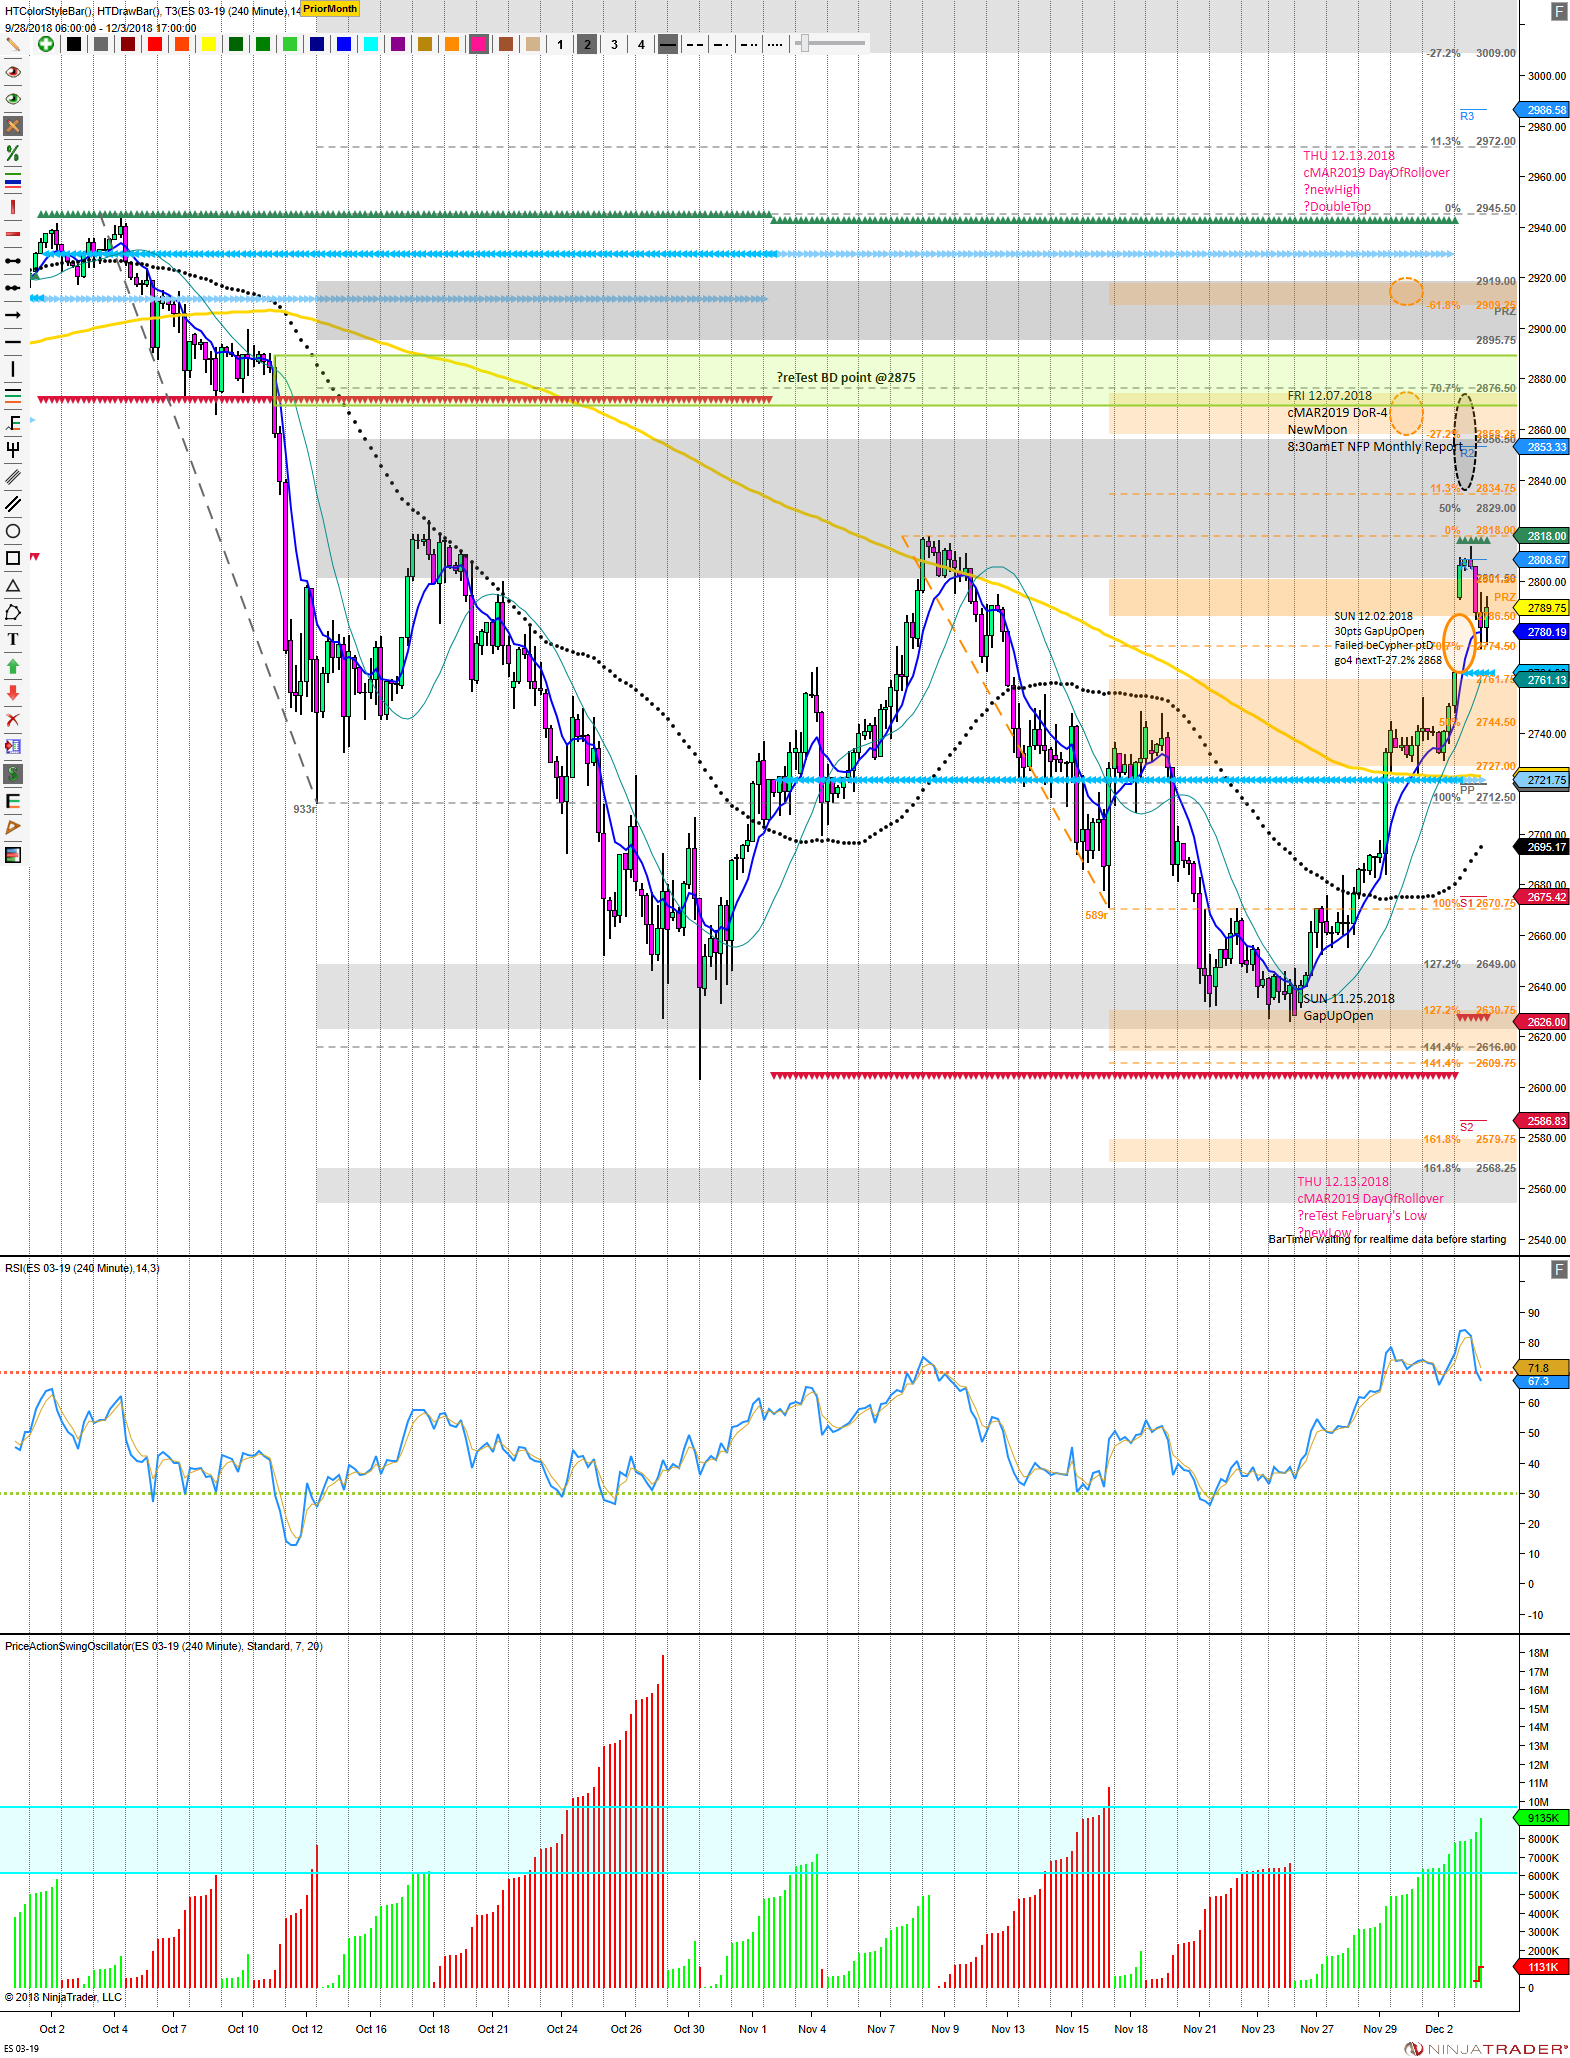Click the green plus add icon
Screen dimensions: 1570x2058
(46, 44)
